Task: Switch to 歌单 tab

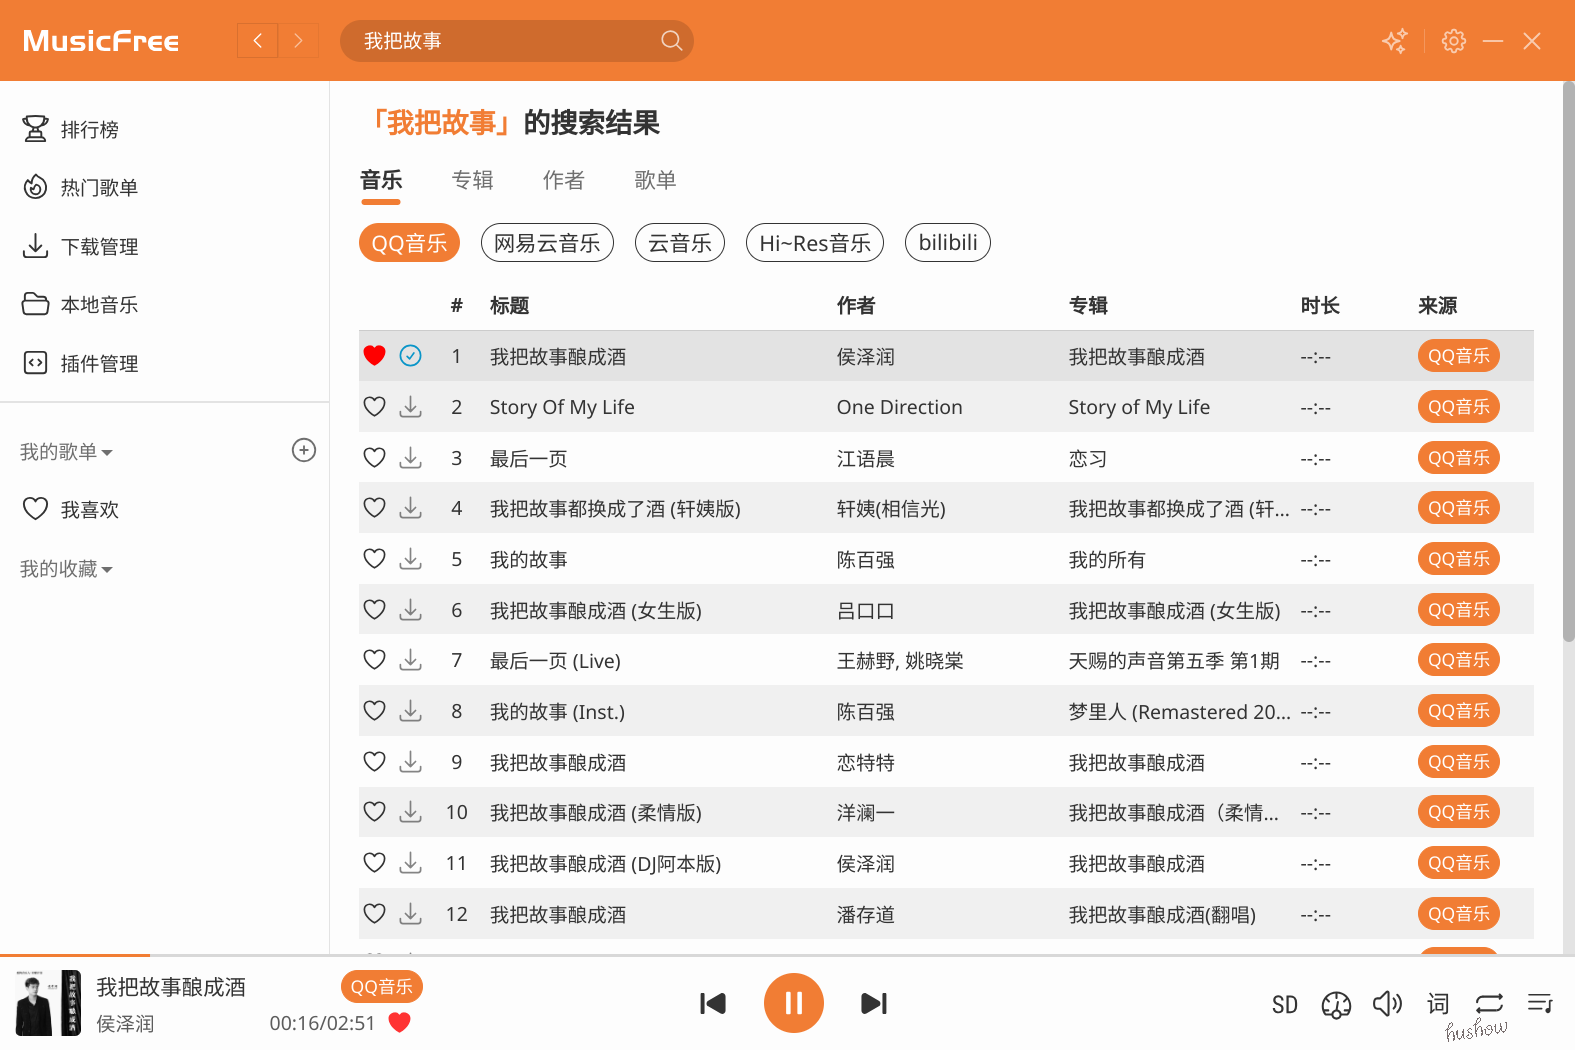Action: point(656,180)
